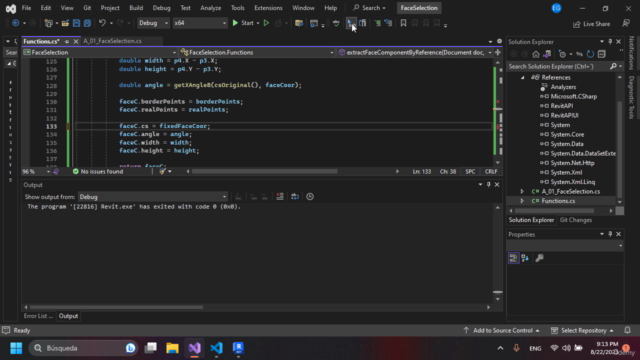Viewport: 640px width, 360px height.
Task: Toggle Word Wrap in Output panel
Action: (295, 197)
